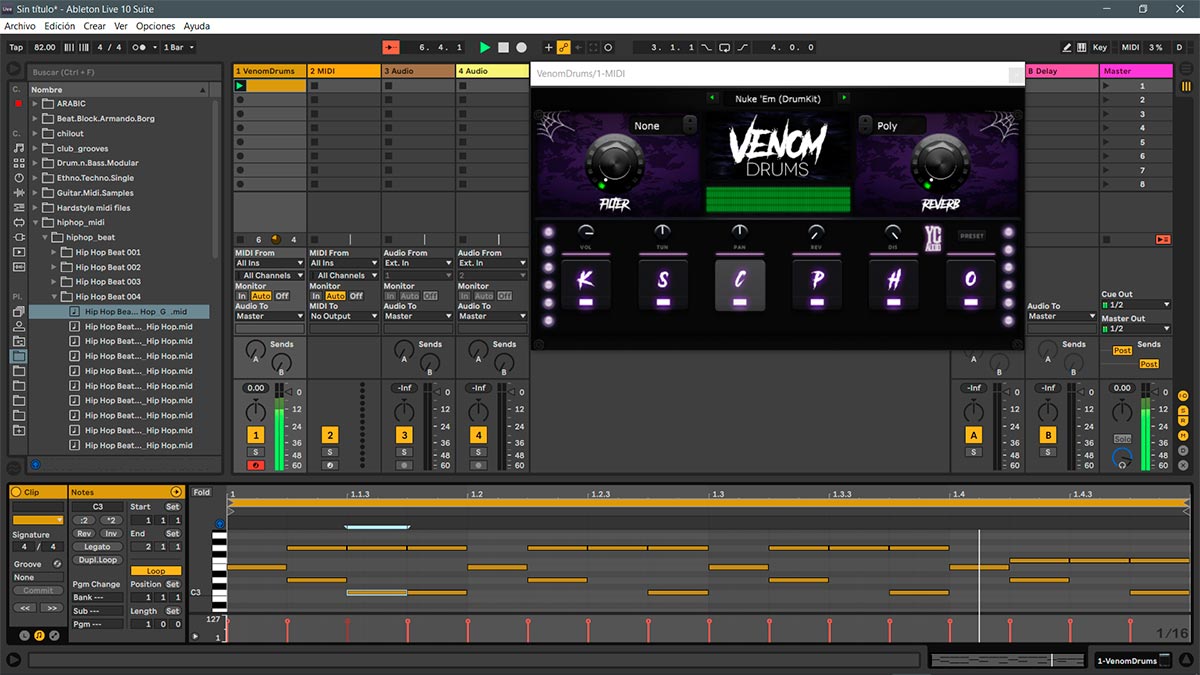Toggle the Follow playback red button
Screen dimensions: 1200x675
[391, 47]
